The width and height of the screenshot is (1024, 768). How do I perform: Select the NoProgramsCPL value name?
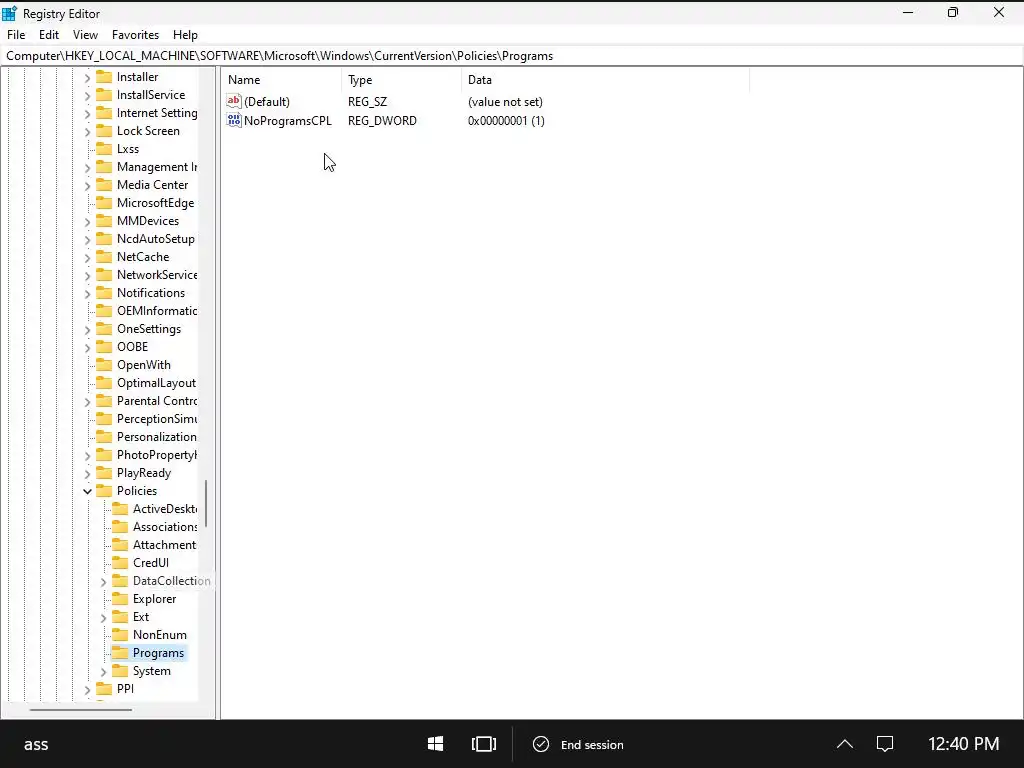pos(287,120)
